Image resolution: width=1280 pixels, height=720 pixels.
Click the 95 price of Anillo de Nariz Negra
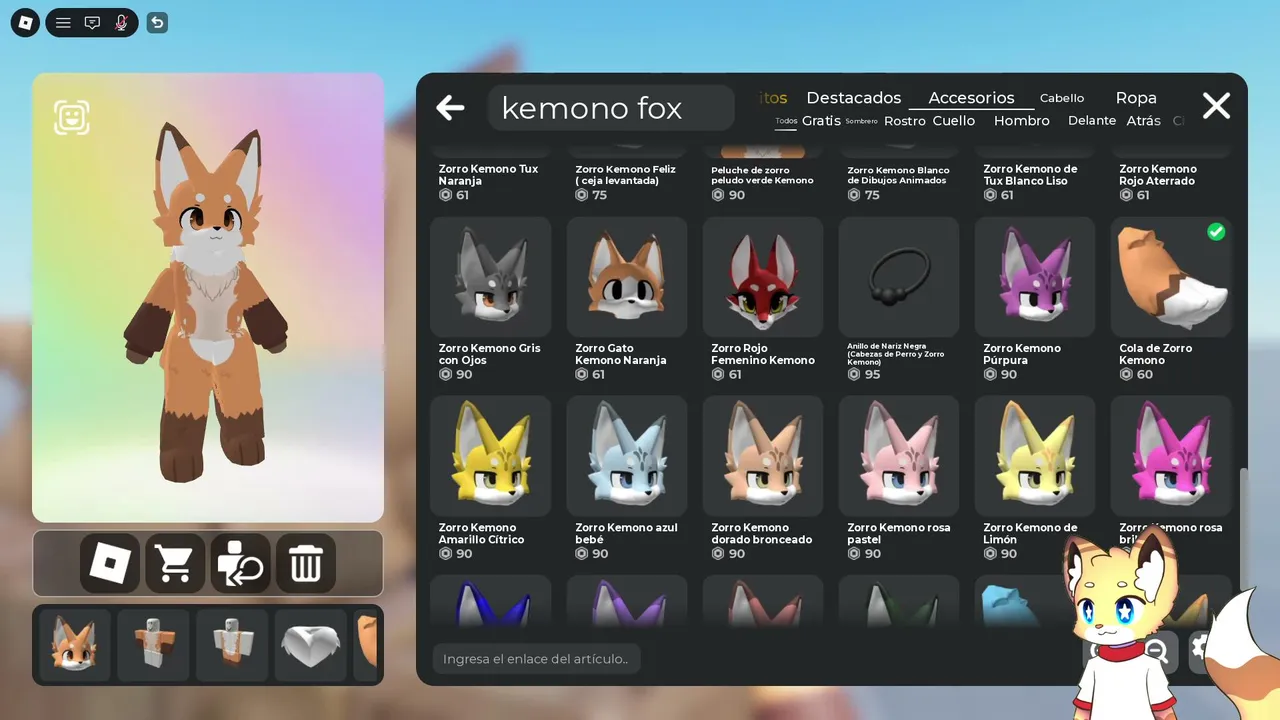873,374
